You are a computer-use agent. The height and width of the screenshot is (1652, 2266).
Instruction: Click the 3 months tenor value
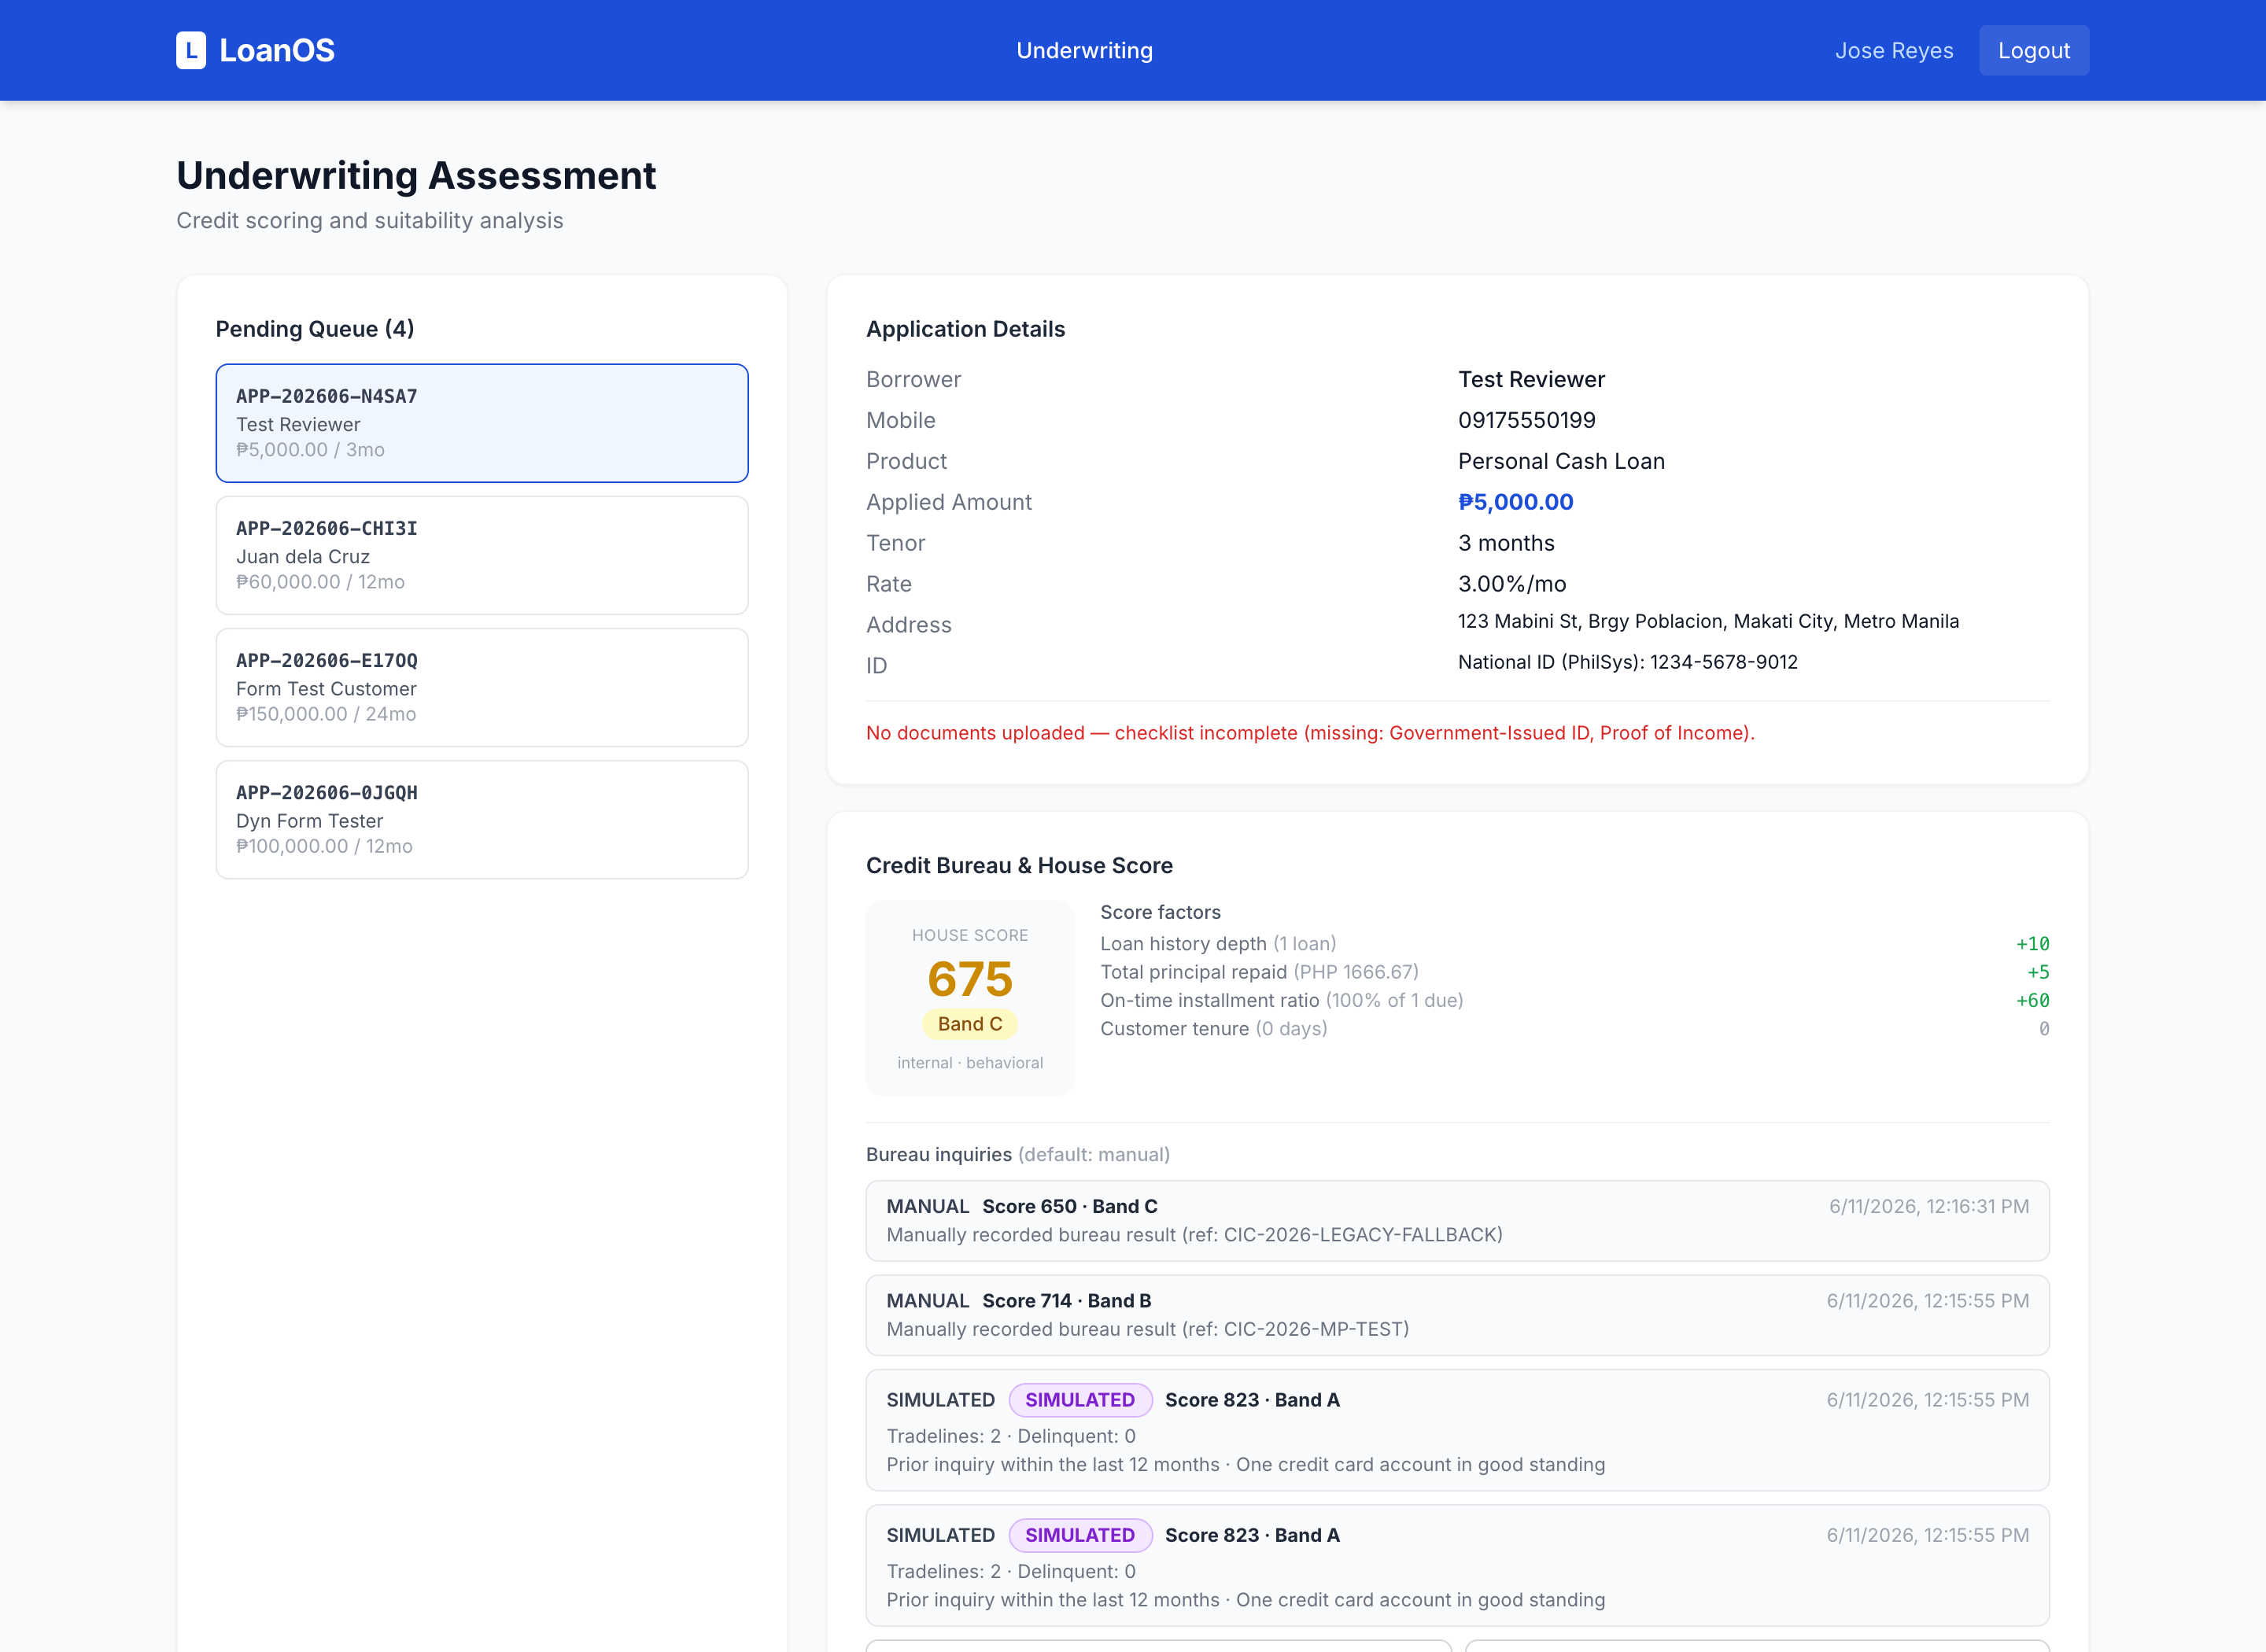[x=1506, y=543]
